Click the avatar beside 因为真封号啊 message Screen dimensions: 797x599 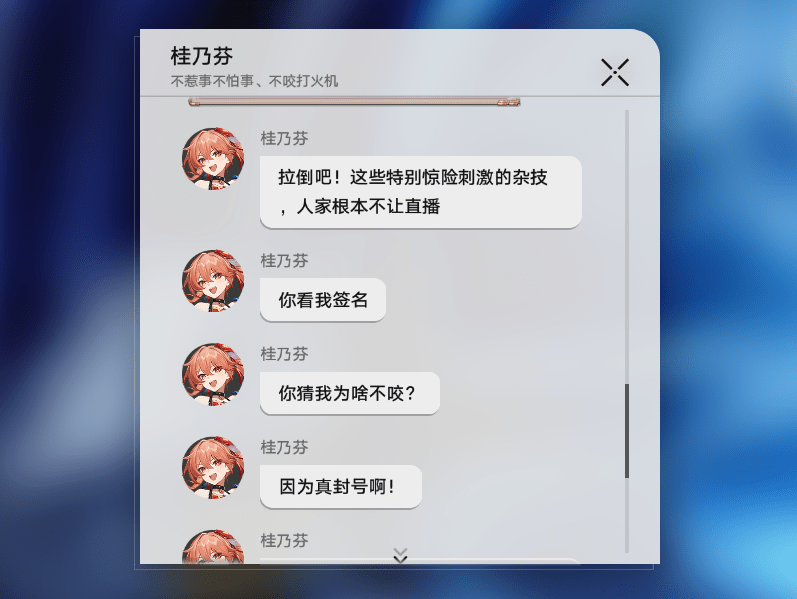213,467
